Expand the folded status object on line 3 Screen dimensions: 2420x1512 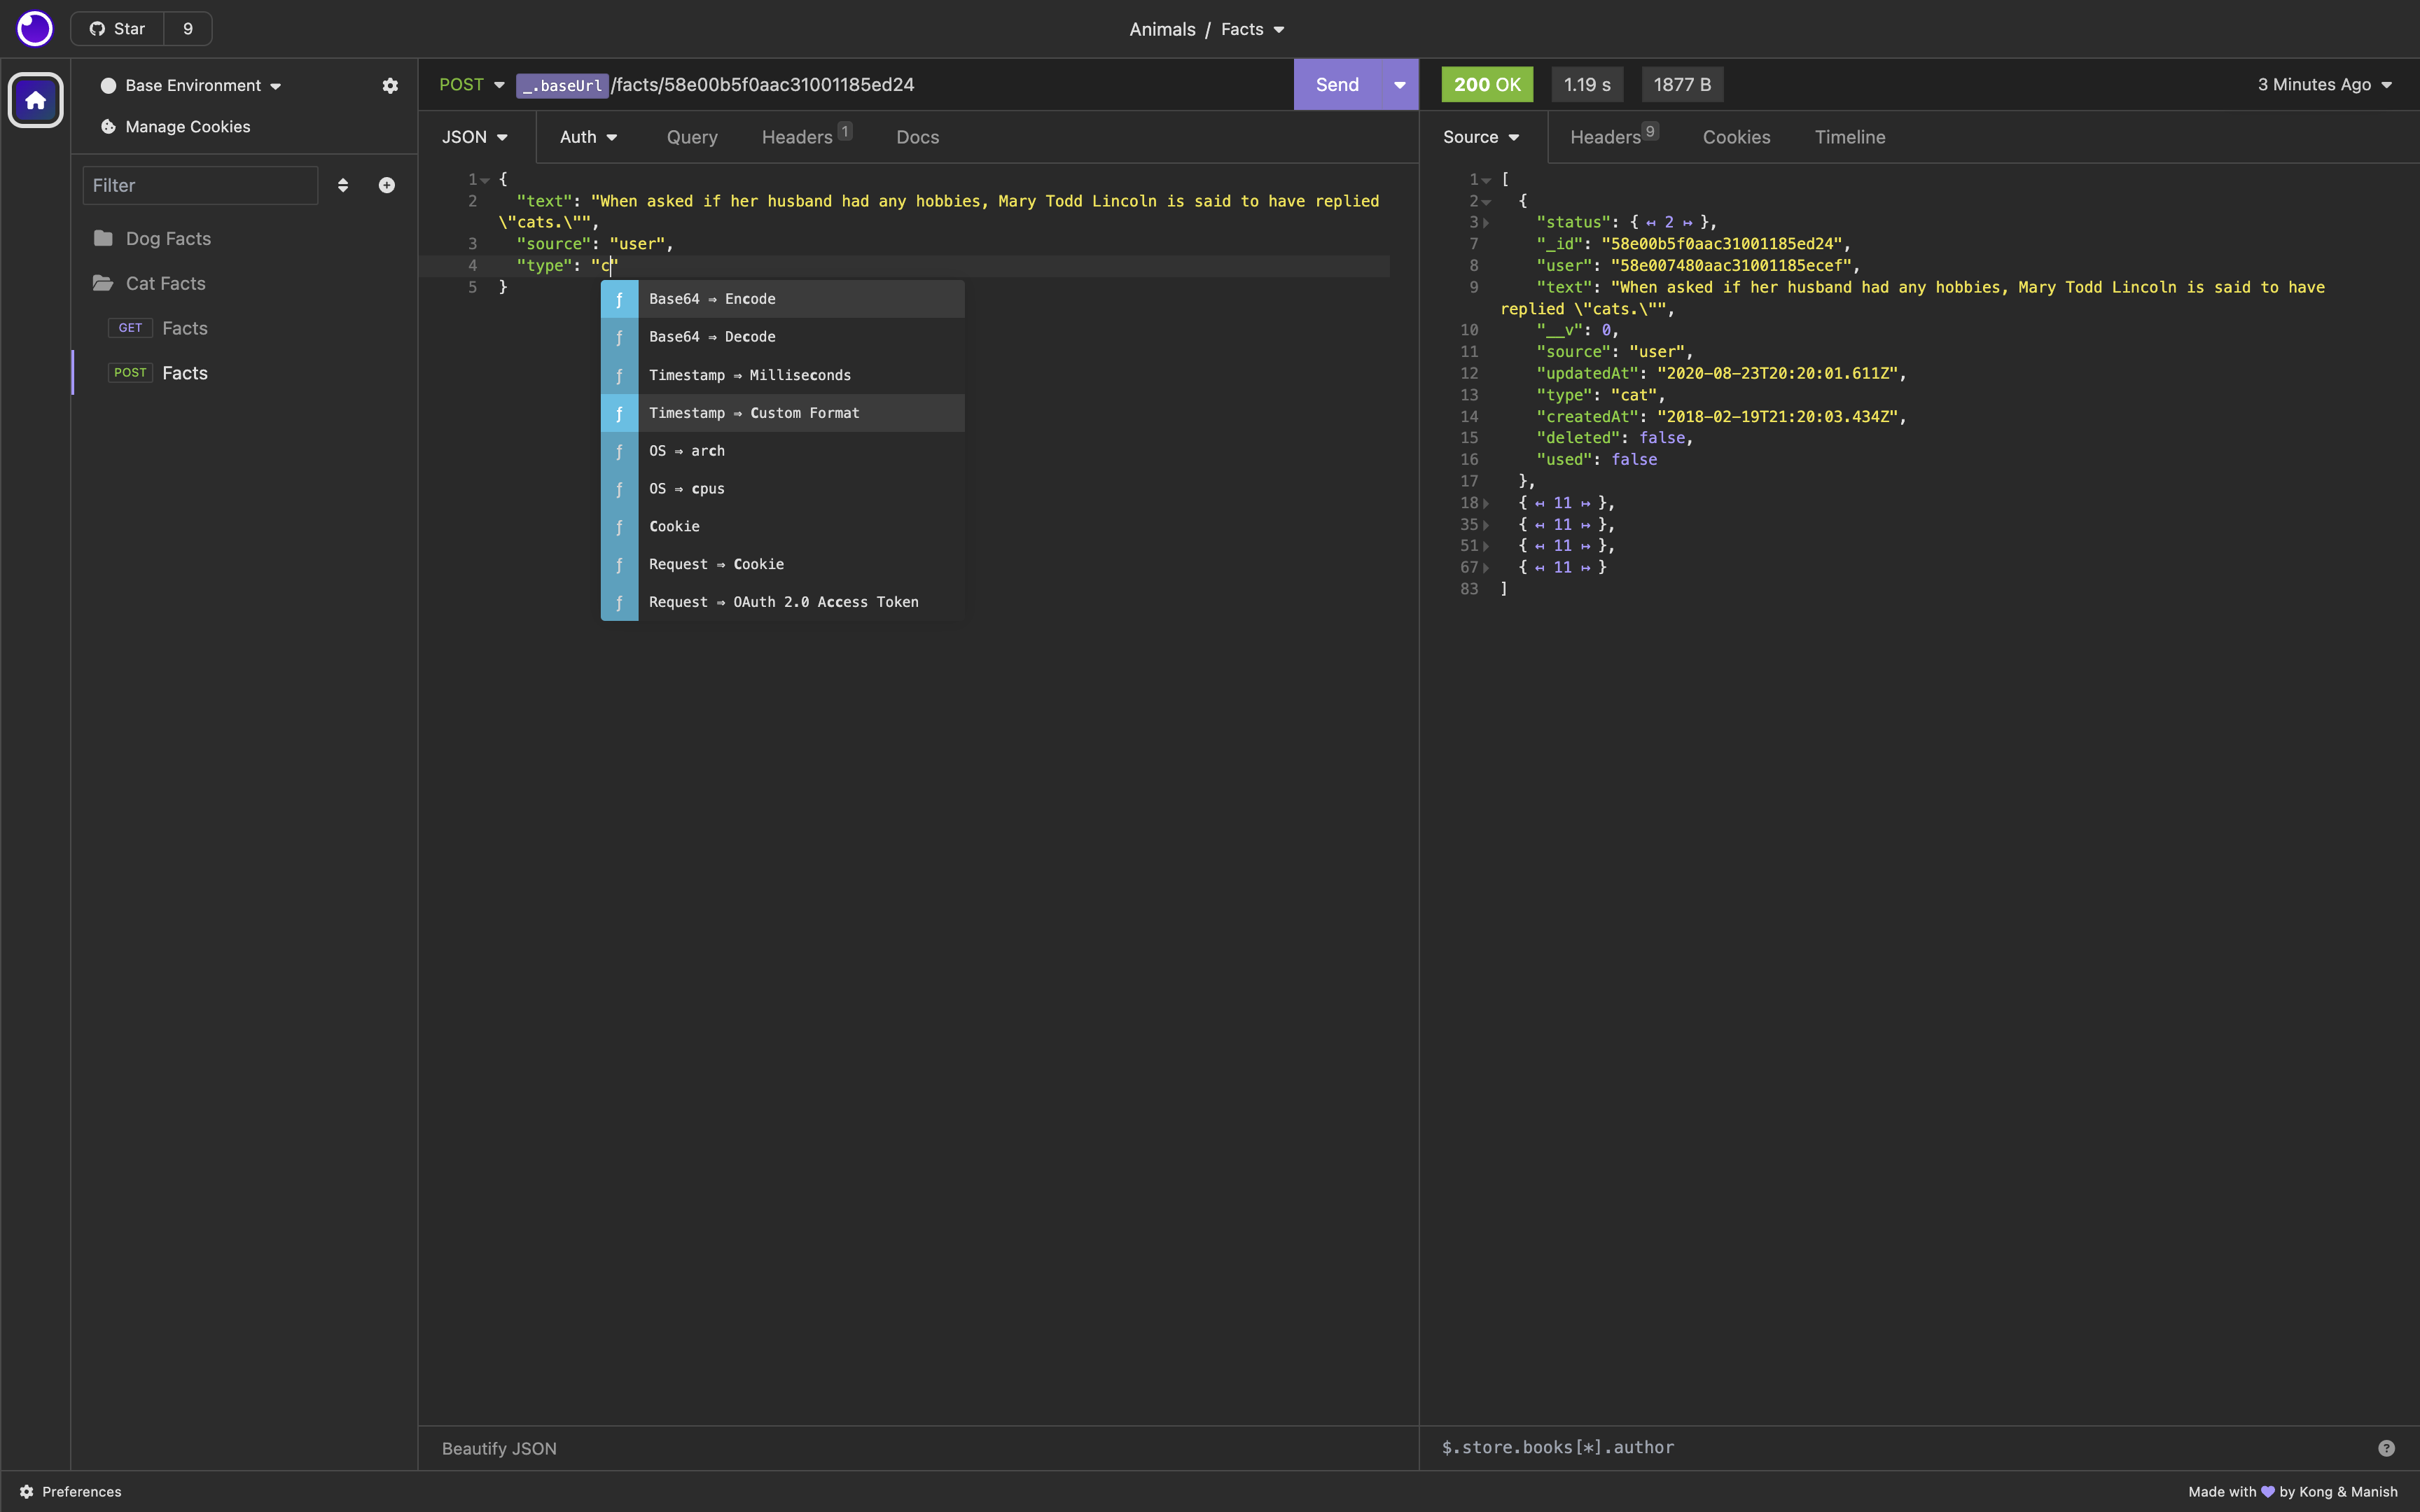1486,223
